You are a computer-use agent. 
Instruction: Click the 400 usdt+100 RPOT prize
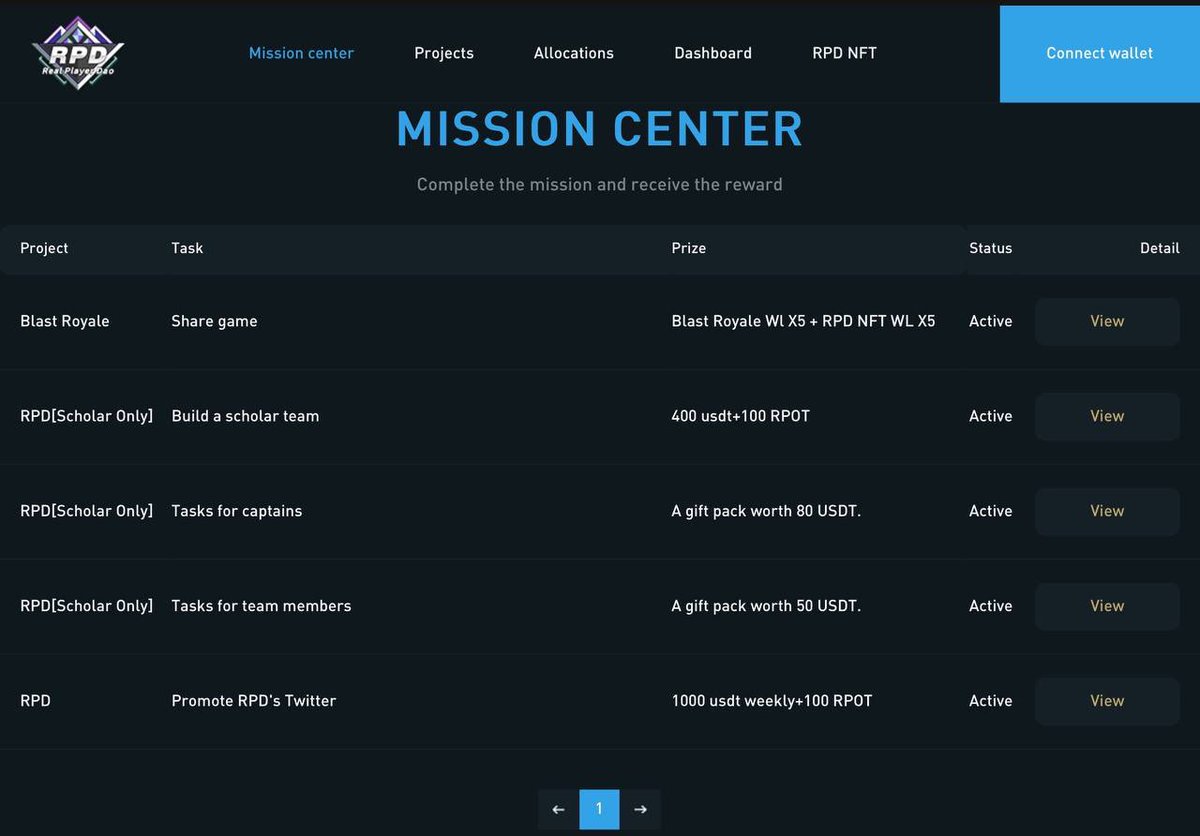tap(741, 416)
